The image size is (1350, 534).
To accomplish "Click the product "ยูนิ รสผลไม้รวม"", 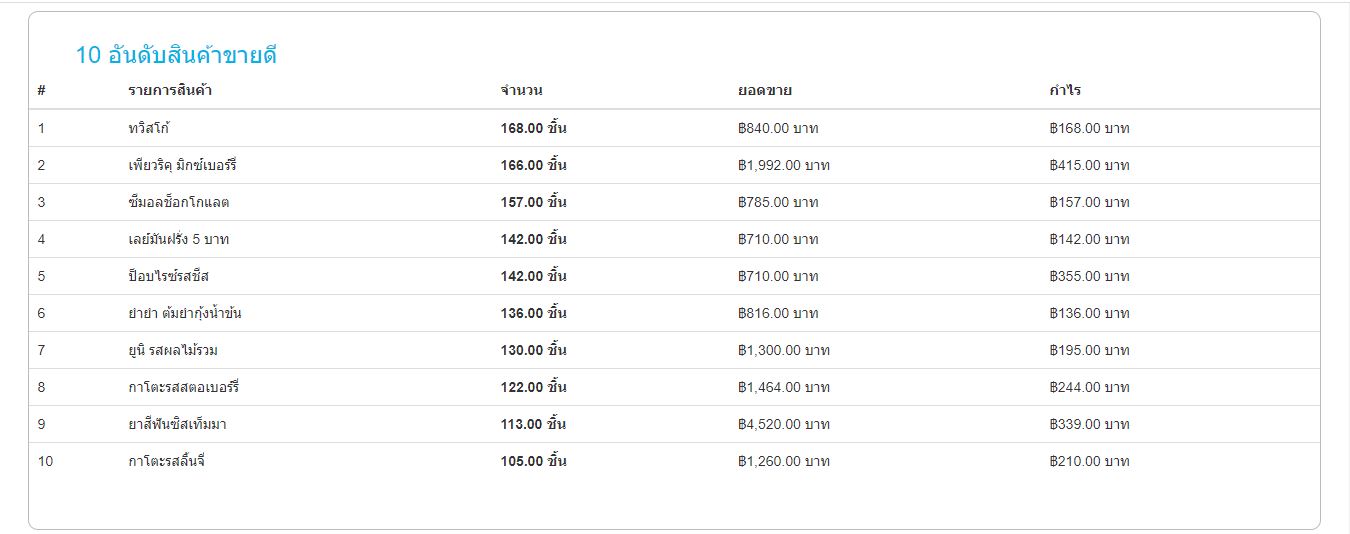I will coord(173,350).
